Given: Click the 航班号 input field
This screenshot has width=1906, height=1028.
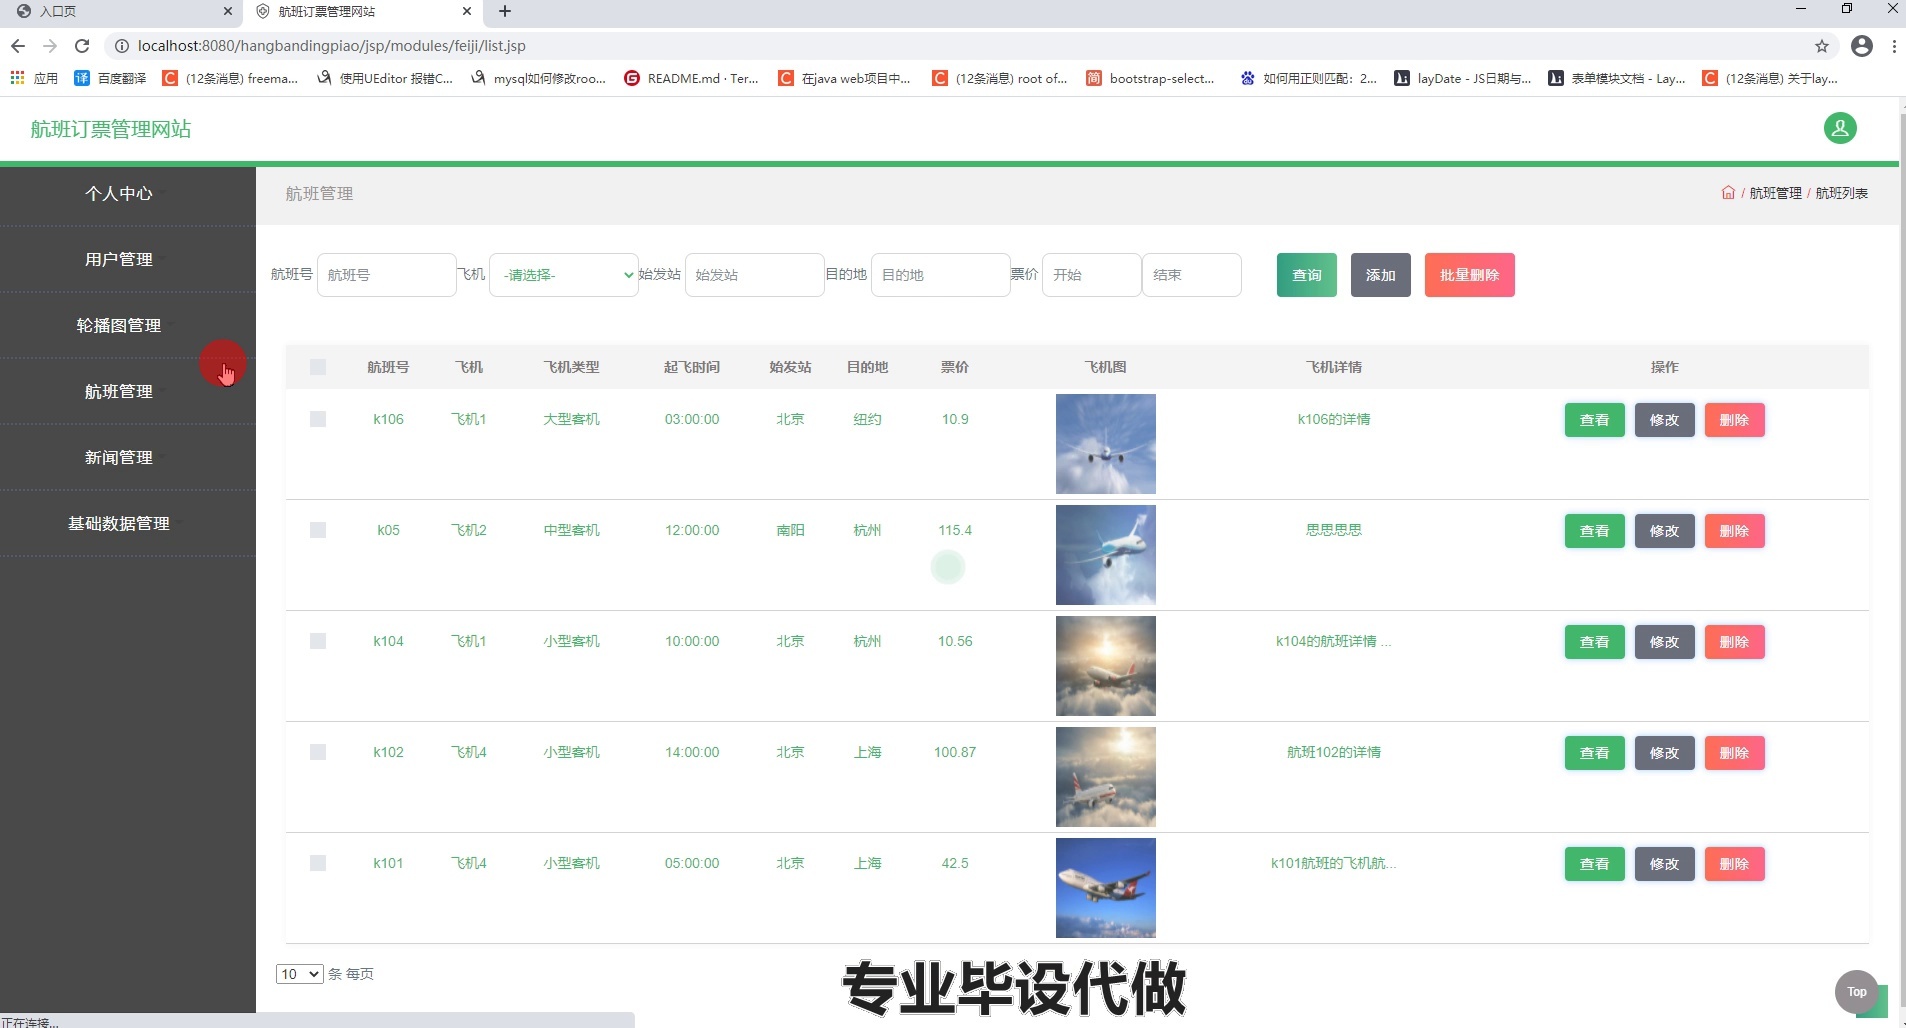Looking at the screenshot, I should click(x=387, y=275).
